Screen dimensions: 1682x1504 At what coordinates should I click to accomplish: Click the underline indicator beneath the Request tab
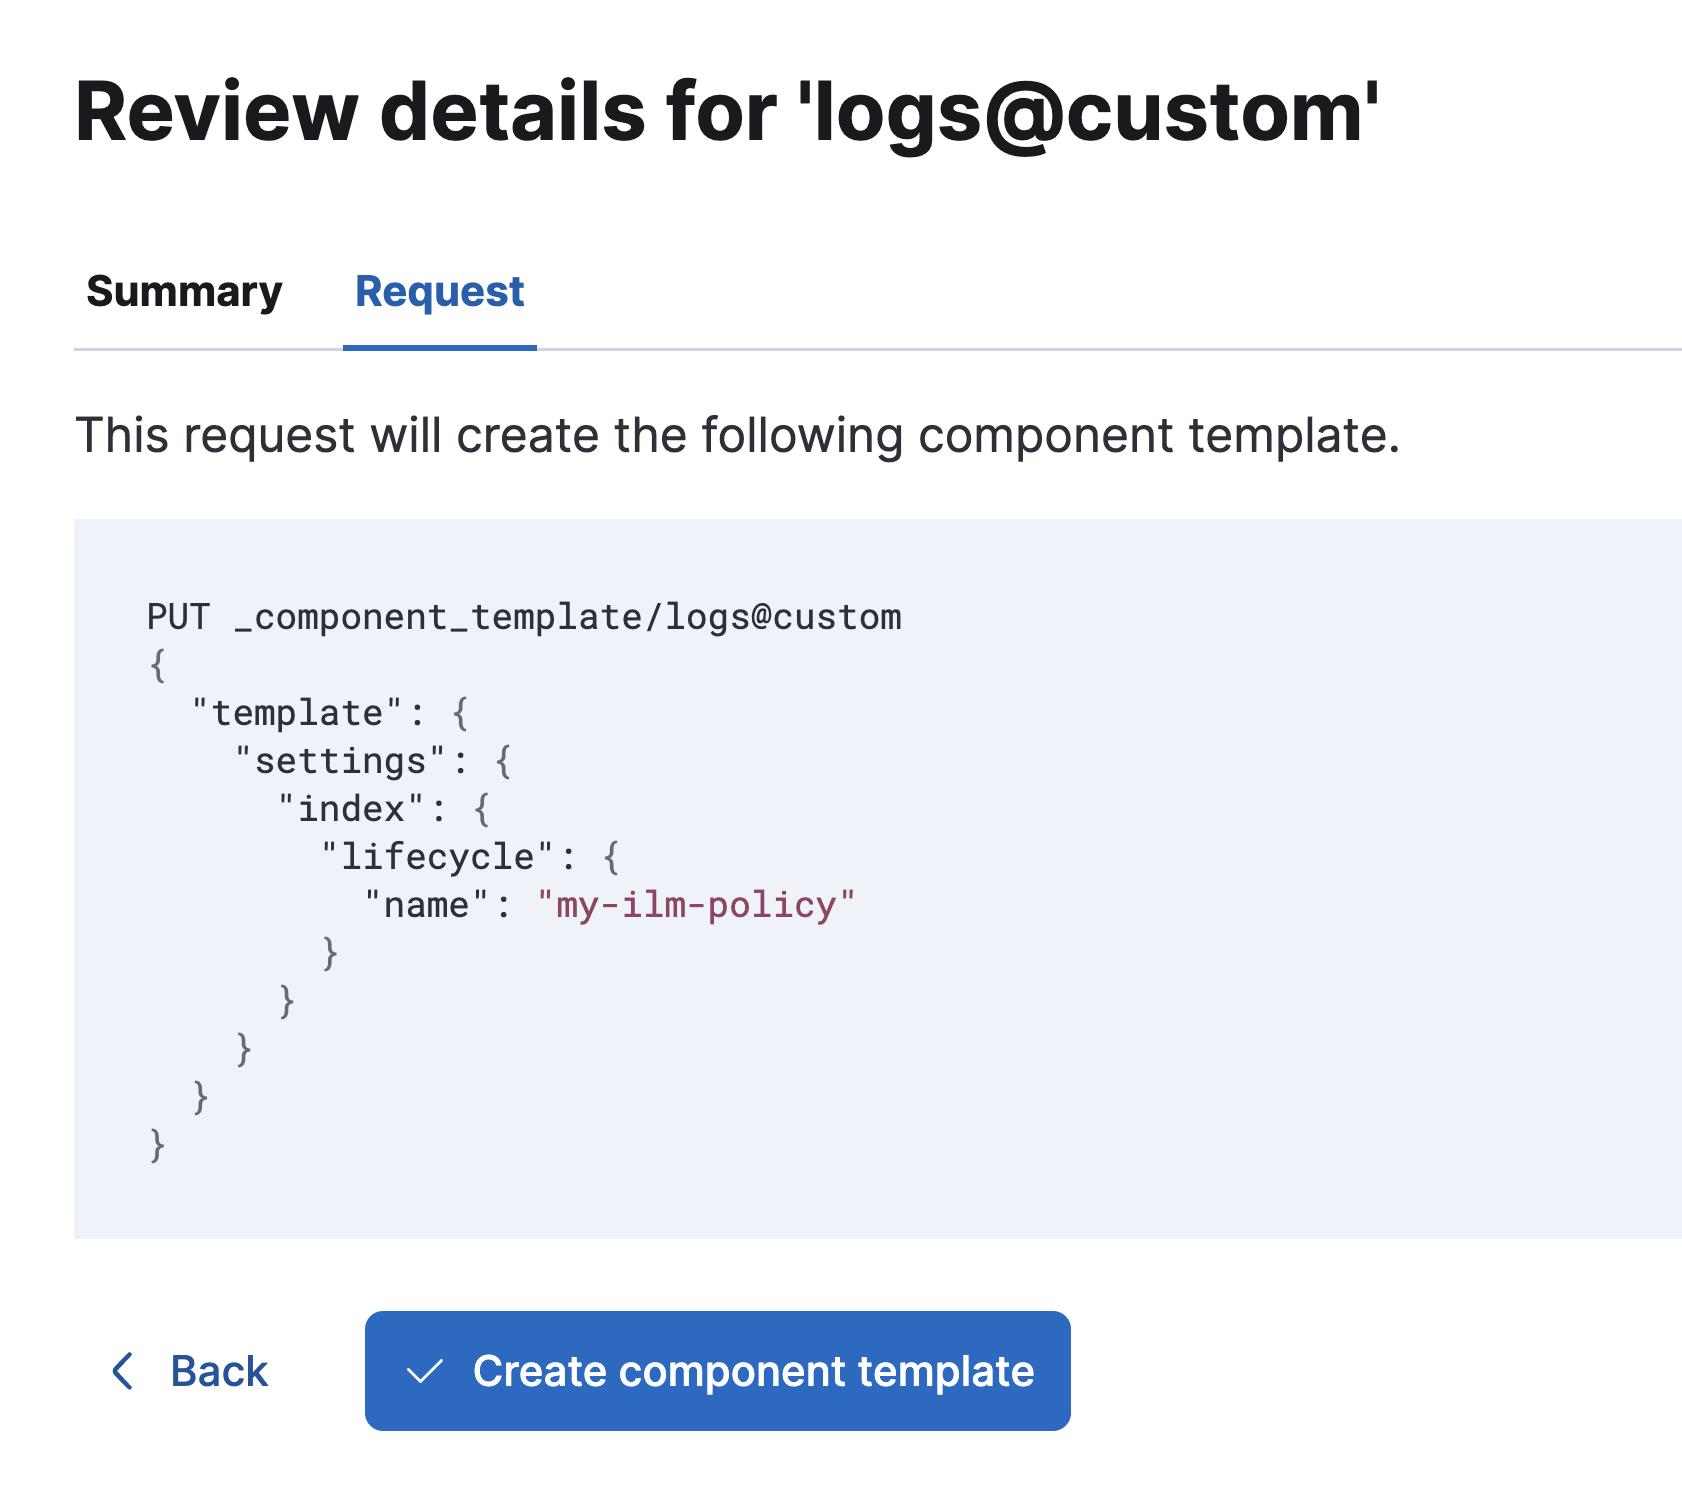click(439, 348)
